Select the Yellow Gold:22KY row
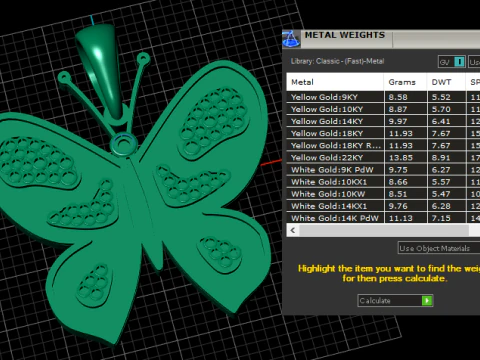 pyautogui.click(x=383, y=157)
